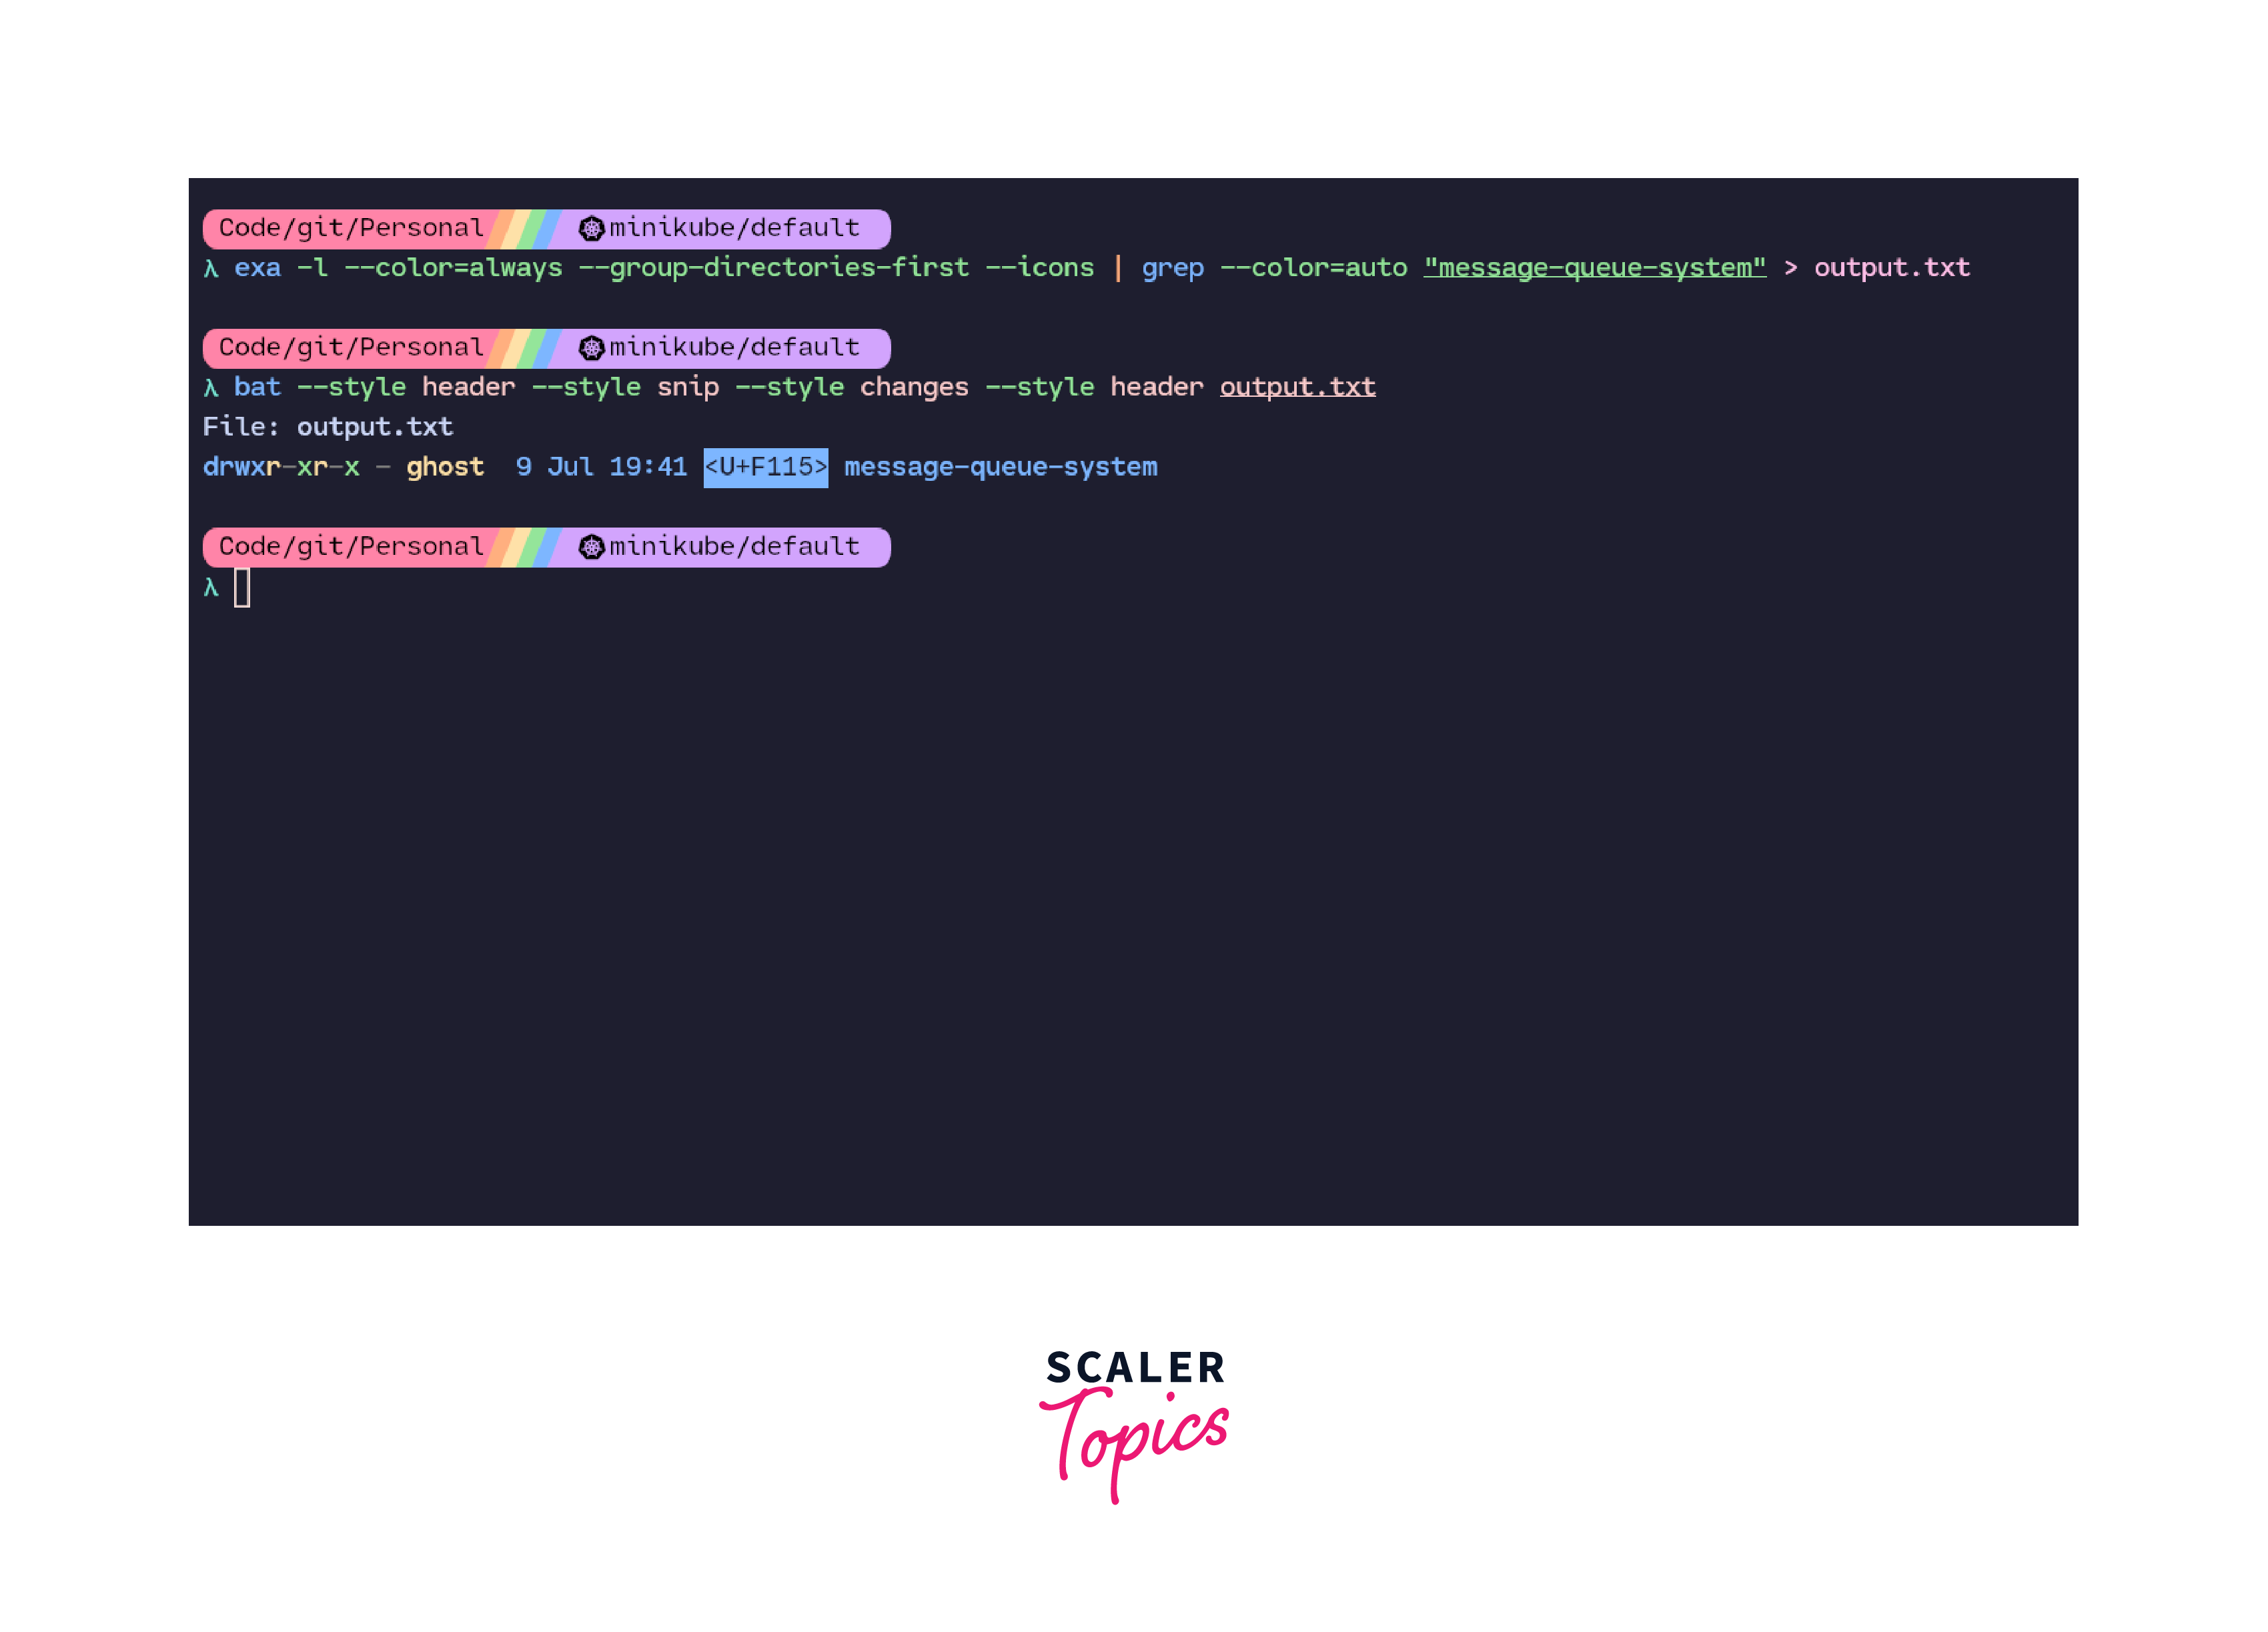Click the Kubernetes icon in the top prompt
The width and height of the screenshot is (2268, 1632).
click(x=591, y=229)
